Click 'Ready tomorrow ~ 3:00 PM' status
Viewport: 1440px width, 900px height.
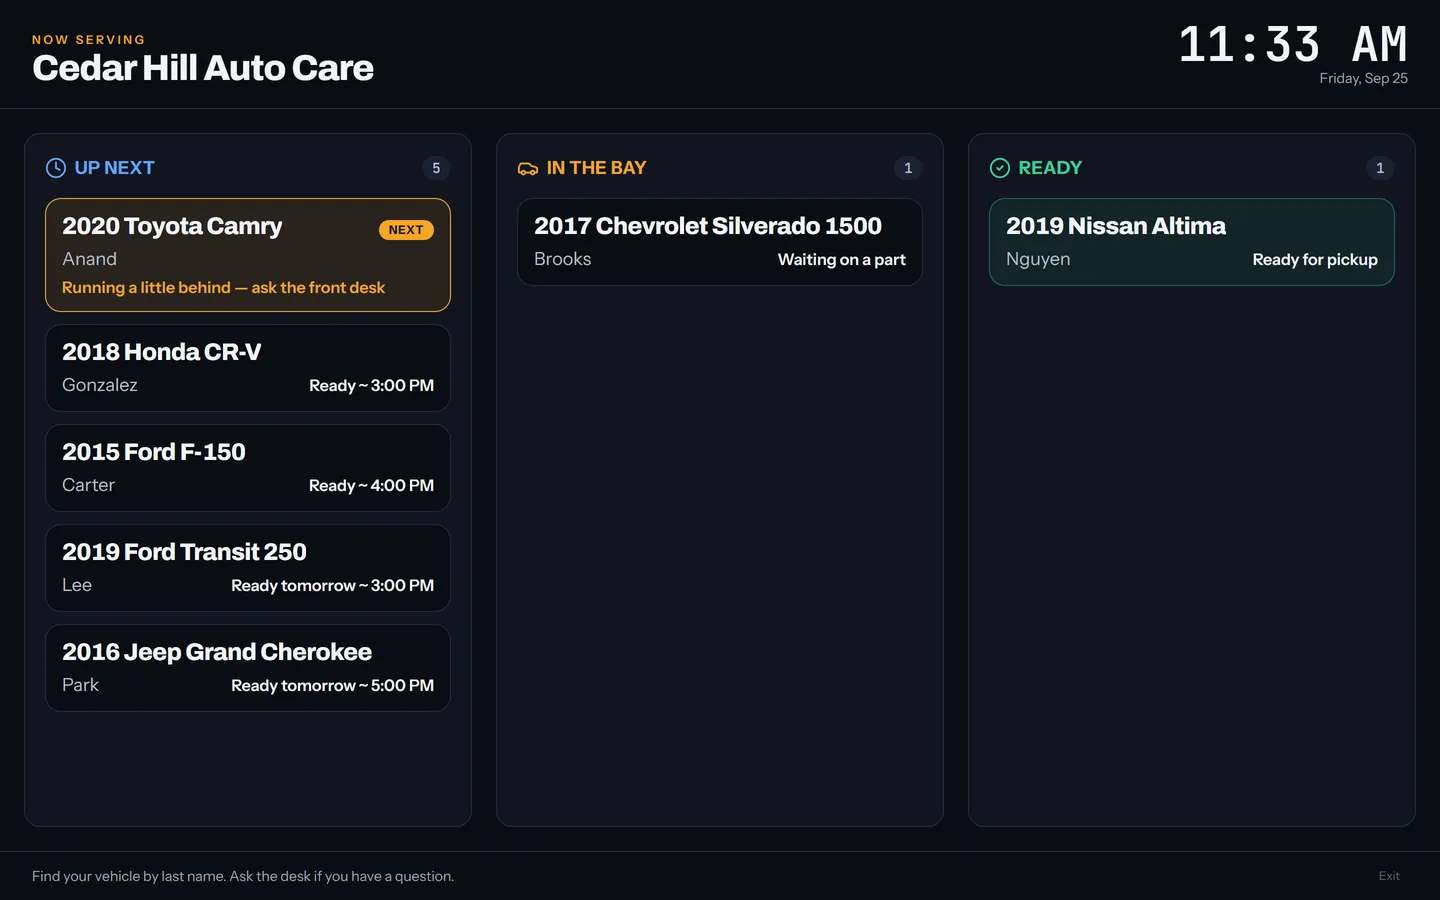[332, 586]
